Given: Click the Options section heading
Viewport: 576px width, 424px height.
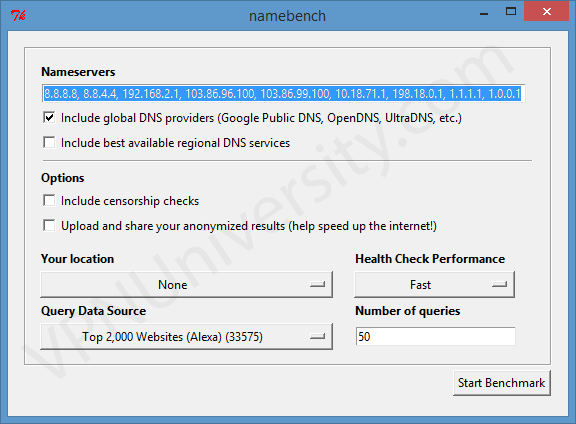Looking at the screenshot, I should (62, 178).
